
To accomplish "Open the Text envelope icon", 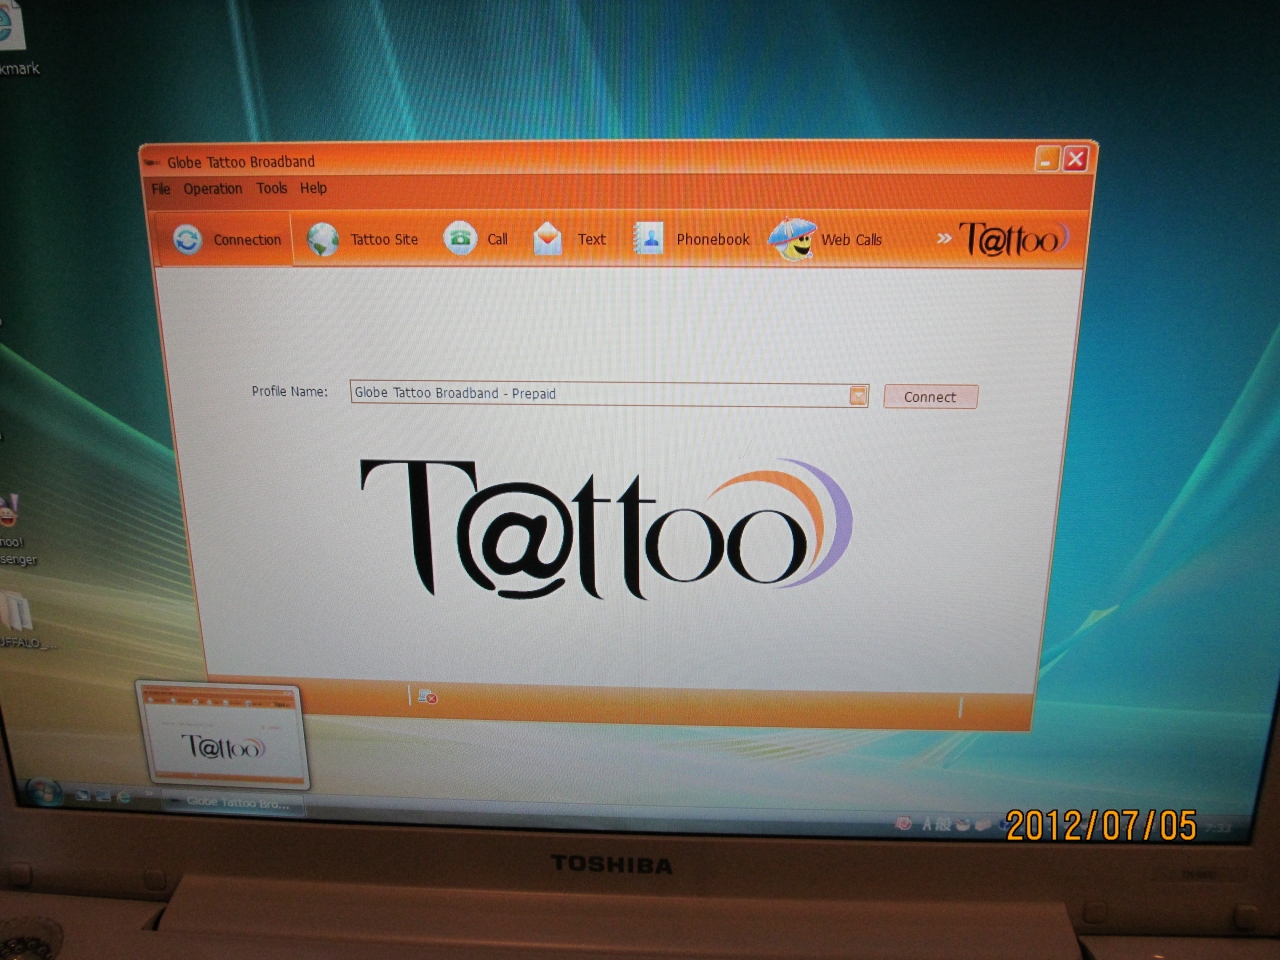I will (547, 238).
